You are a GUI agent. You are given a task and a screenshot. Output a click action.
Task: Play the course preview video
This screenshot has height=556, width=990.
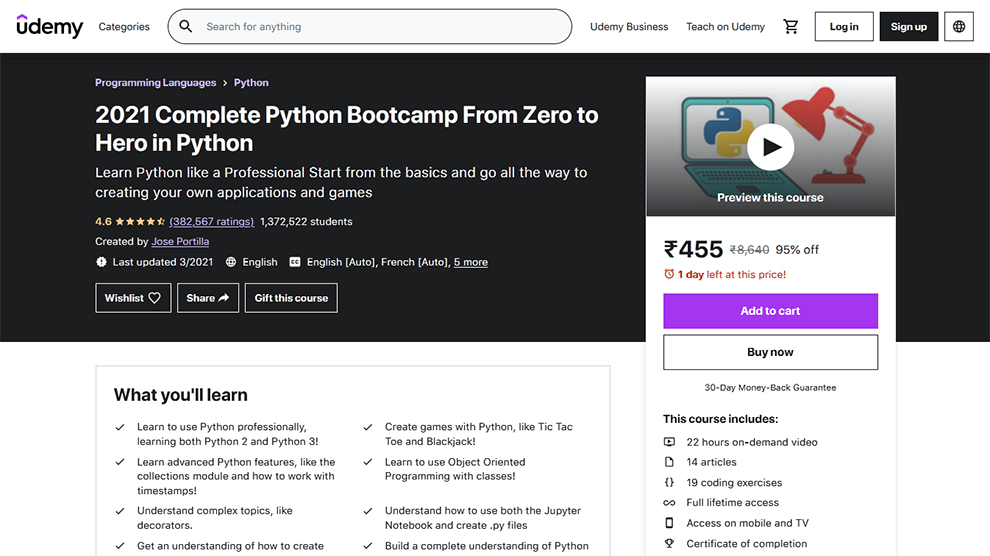pos(770,147)
